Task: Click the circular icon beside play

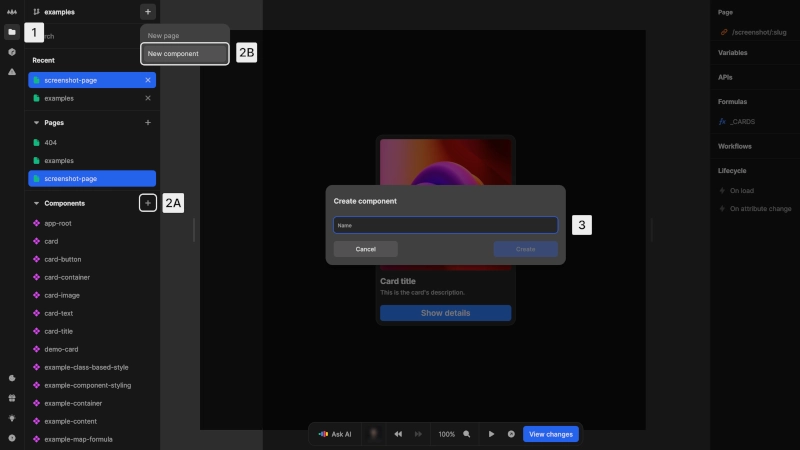Action: 511,434
